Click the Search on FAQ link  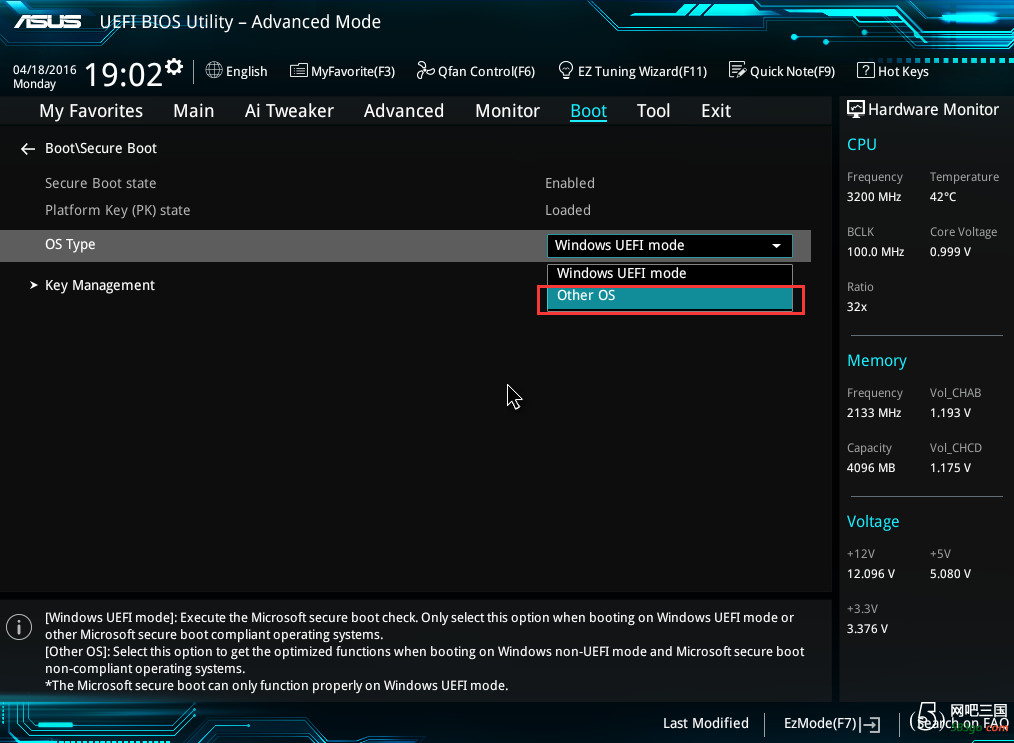point(962,723)
